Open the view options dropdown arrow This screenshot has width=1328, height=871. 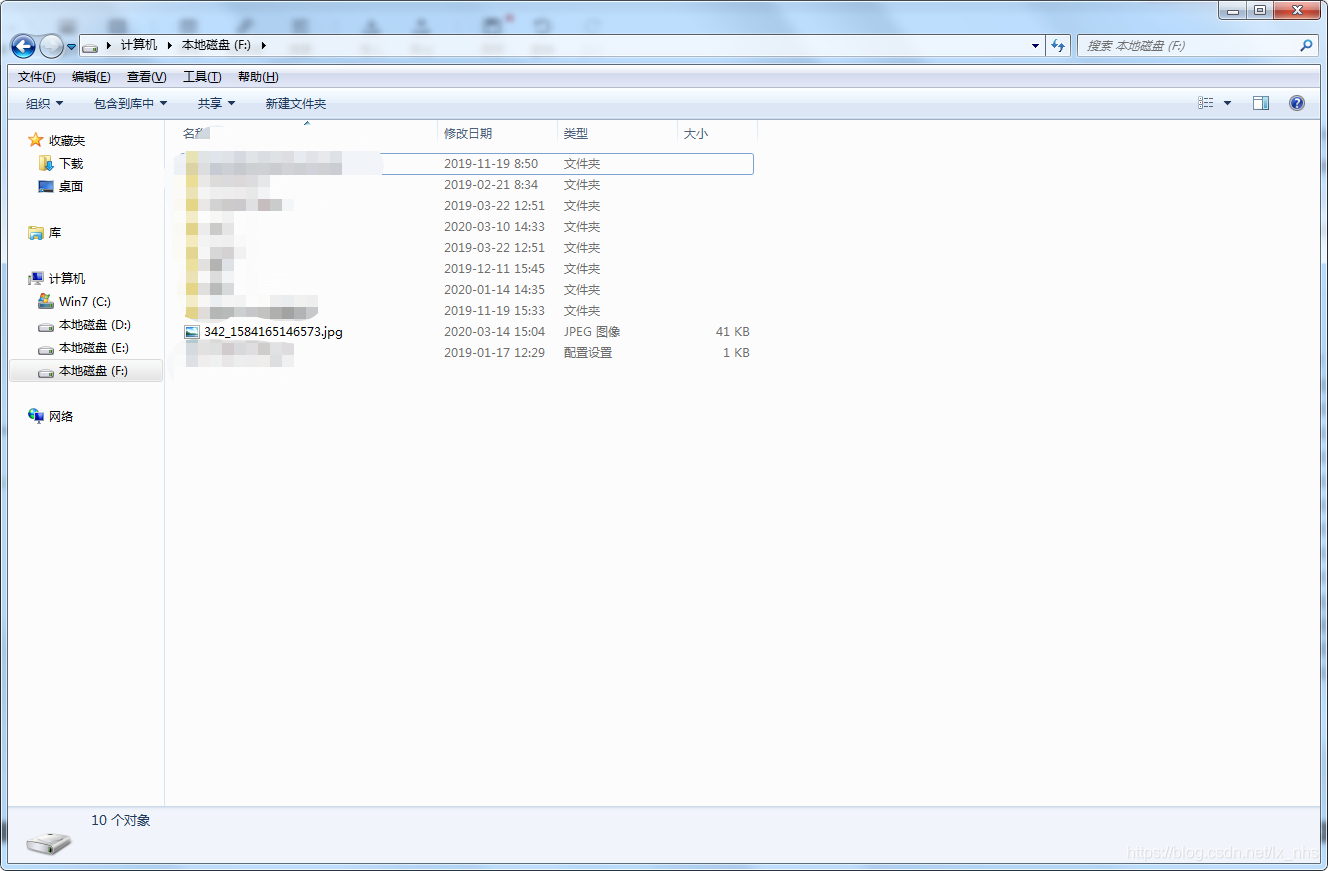1227,103
